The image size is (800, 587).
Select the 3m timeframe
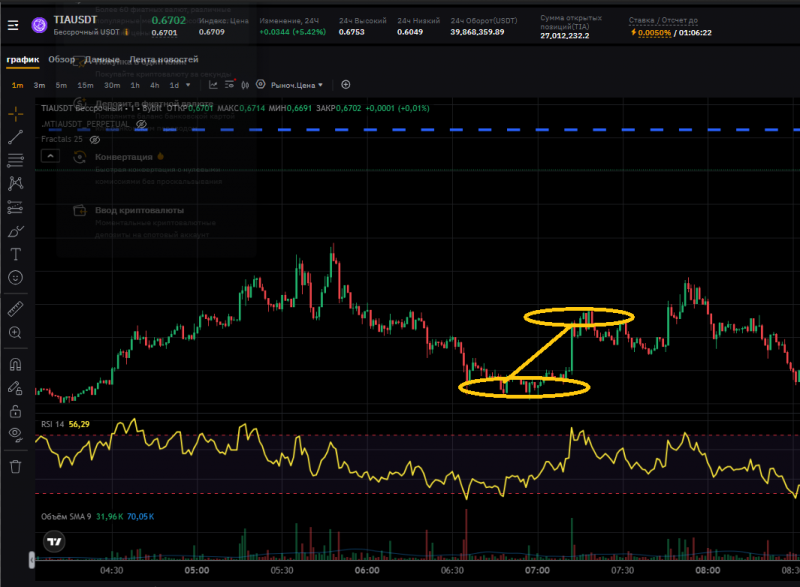39,85
